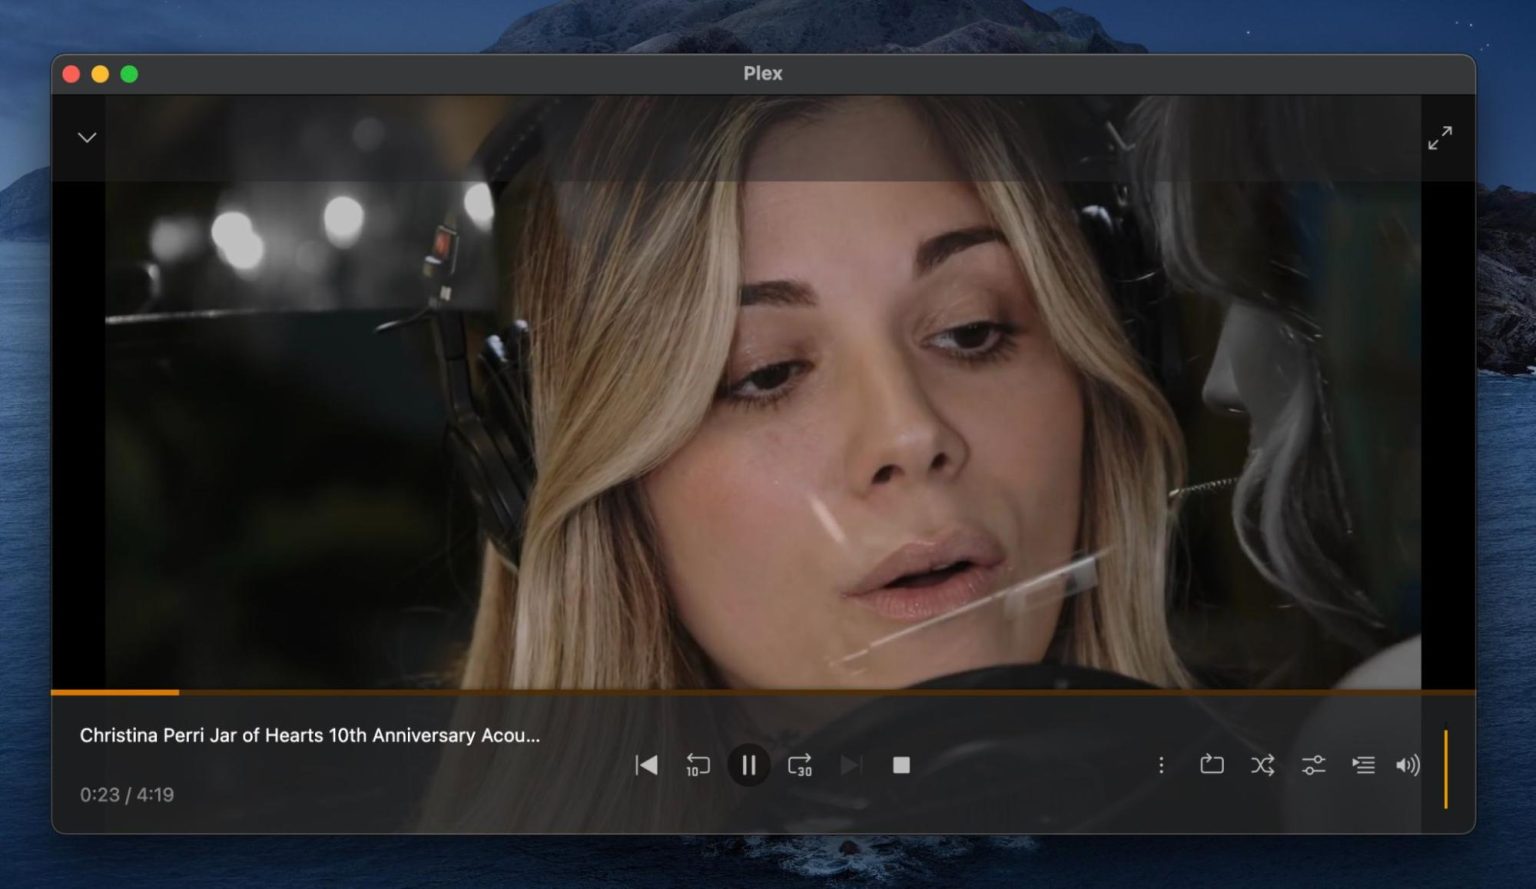The height and width of the screenshot is (889, 1536).
Task: Collapse the player with the down chevron
Action: point(87,138)
